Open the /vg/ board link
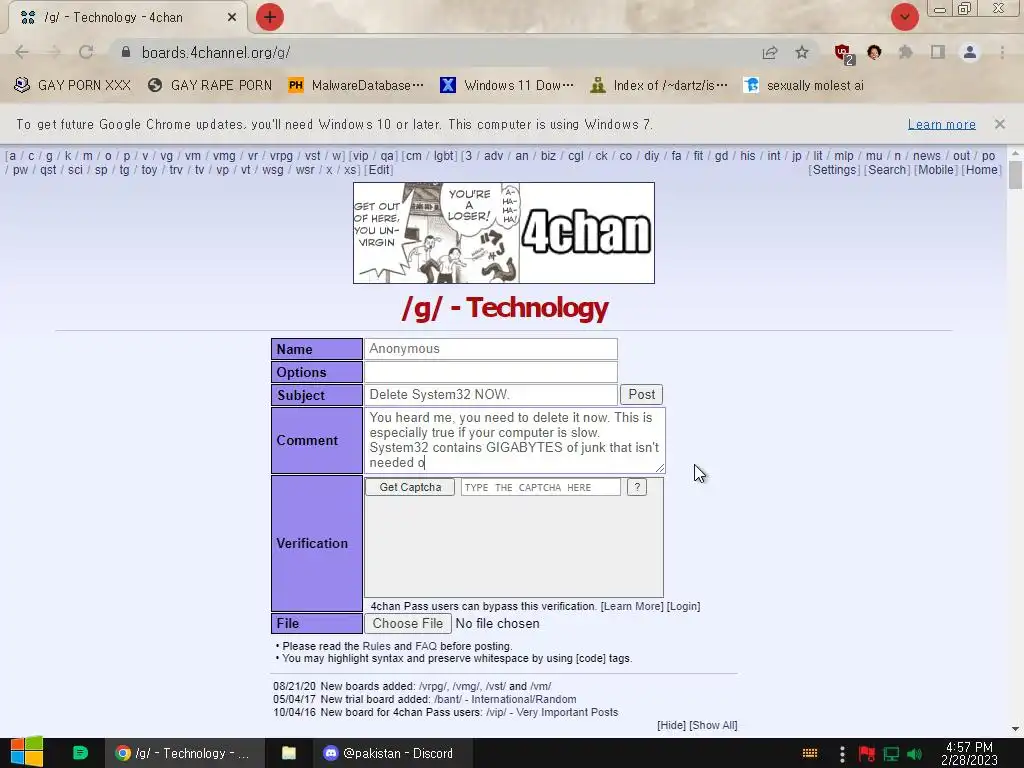The image size is (1024, 768). 167,156
